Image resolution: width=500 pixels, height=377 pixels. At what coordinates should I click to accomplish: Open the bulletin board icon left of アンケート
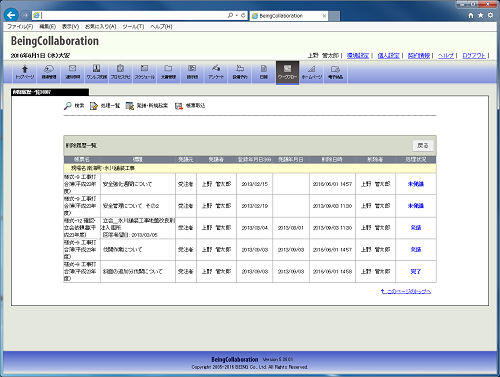point(192,68)
